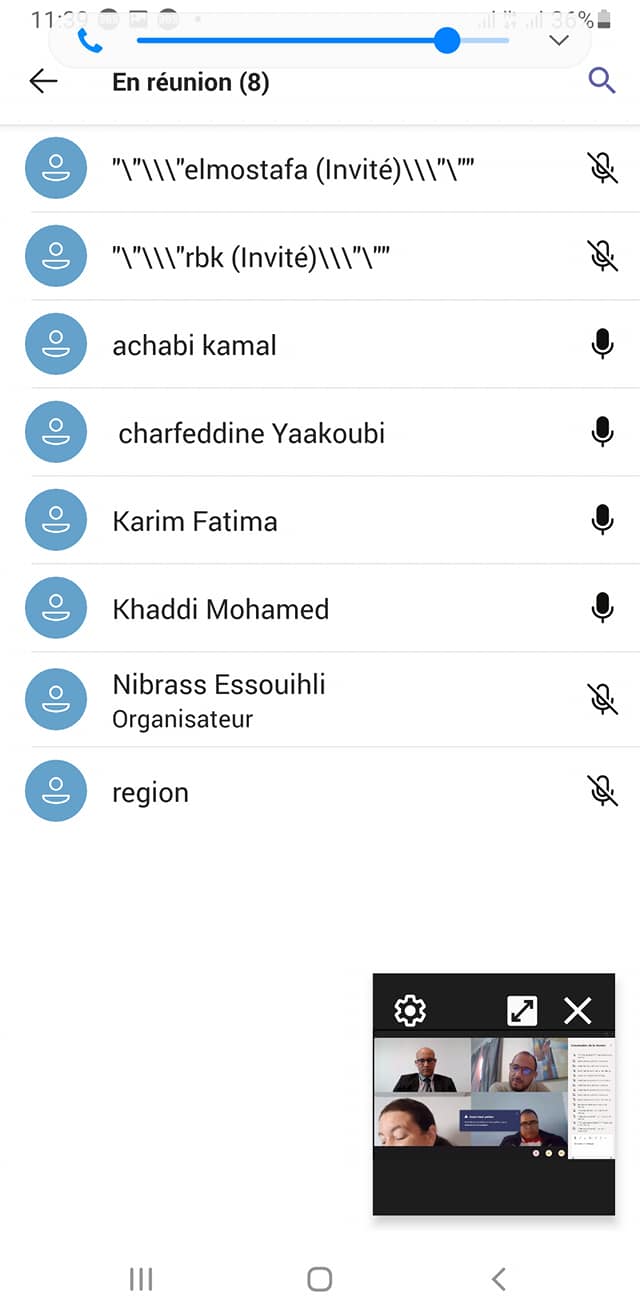Screen dimensions: 640x1315
Task: Open Nibrass Essouihli organizer entry
Action: (x=219, y=699)
